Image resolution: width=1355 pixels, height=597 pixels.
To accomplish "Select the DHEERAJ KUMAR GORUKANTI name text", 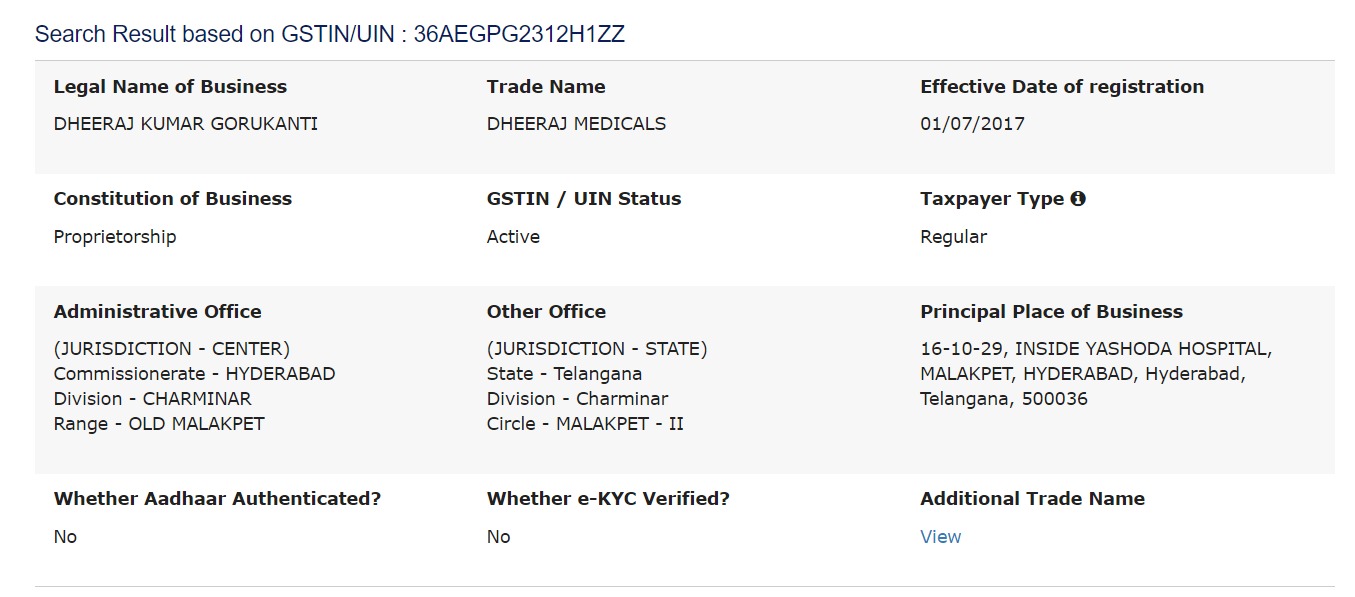I will tap(186, 124).
